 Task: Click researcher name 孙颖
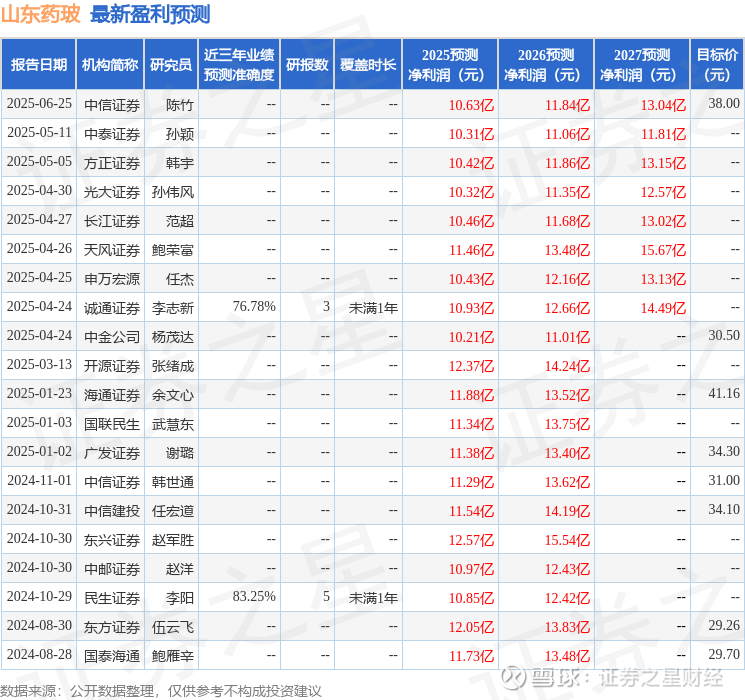coord(180,134)
